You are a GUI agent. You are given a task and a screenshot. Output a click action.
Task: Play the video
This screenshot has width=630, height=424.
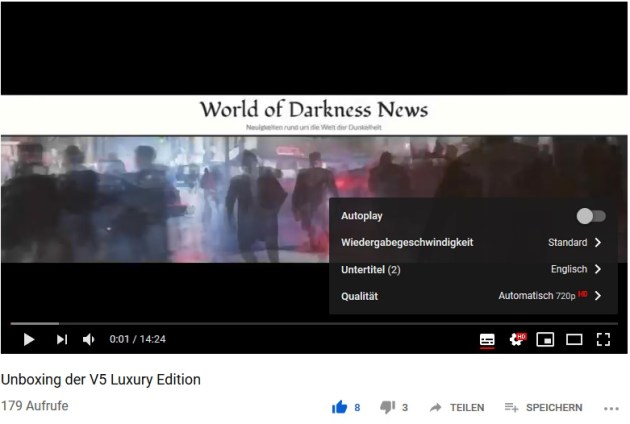(x=29, y=340)
